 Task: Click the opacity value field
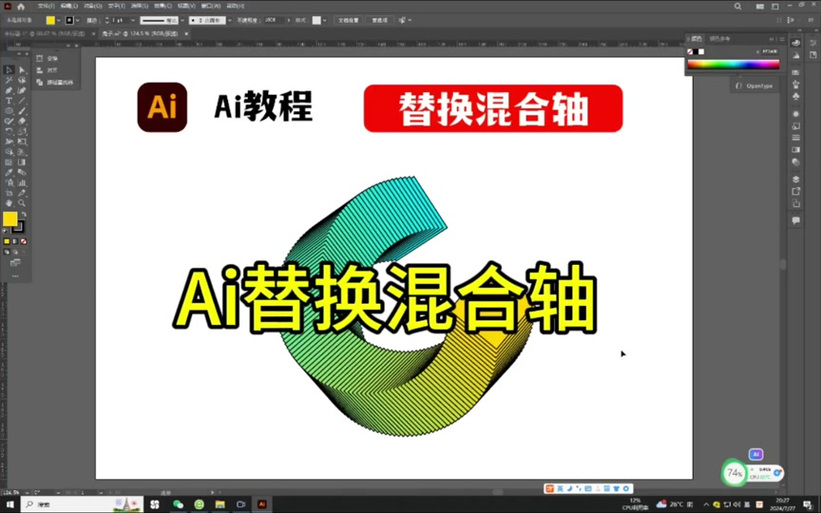[274, 20]
